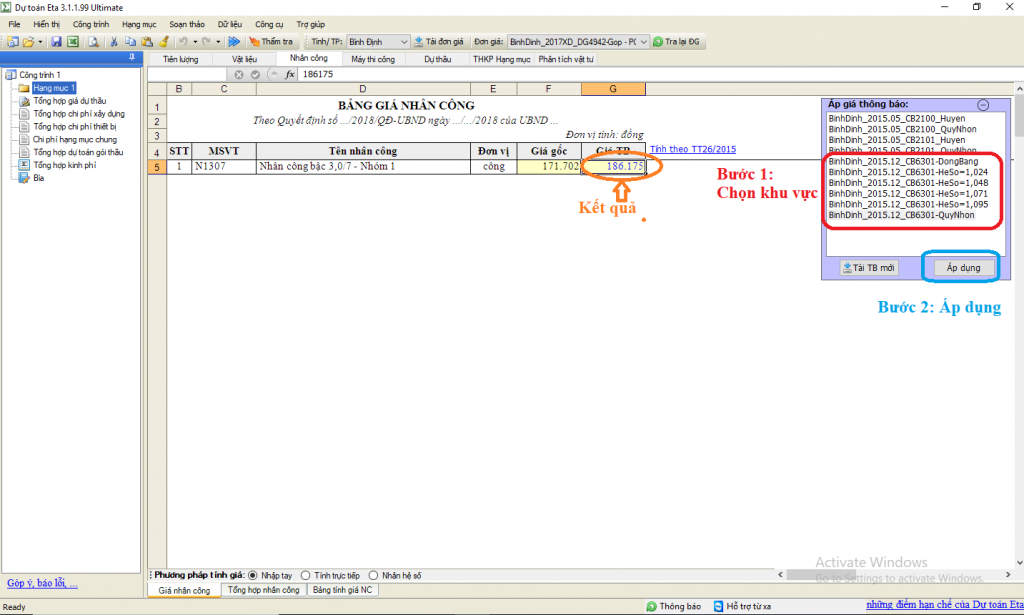Open the Tính theo TT26/2015 link
Screen dimensions: 1024x615
[x=692, y=149]
